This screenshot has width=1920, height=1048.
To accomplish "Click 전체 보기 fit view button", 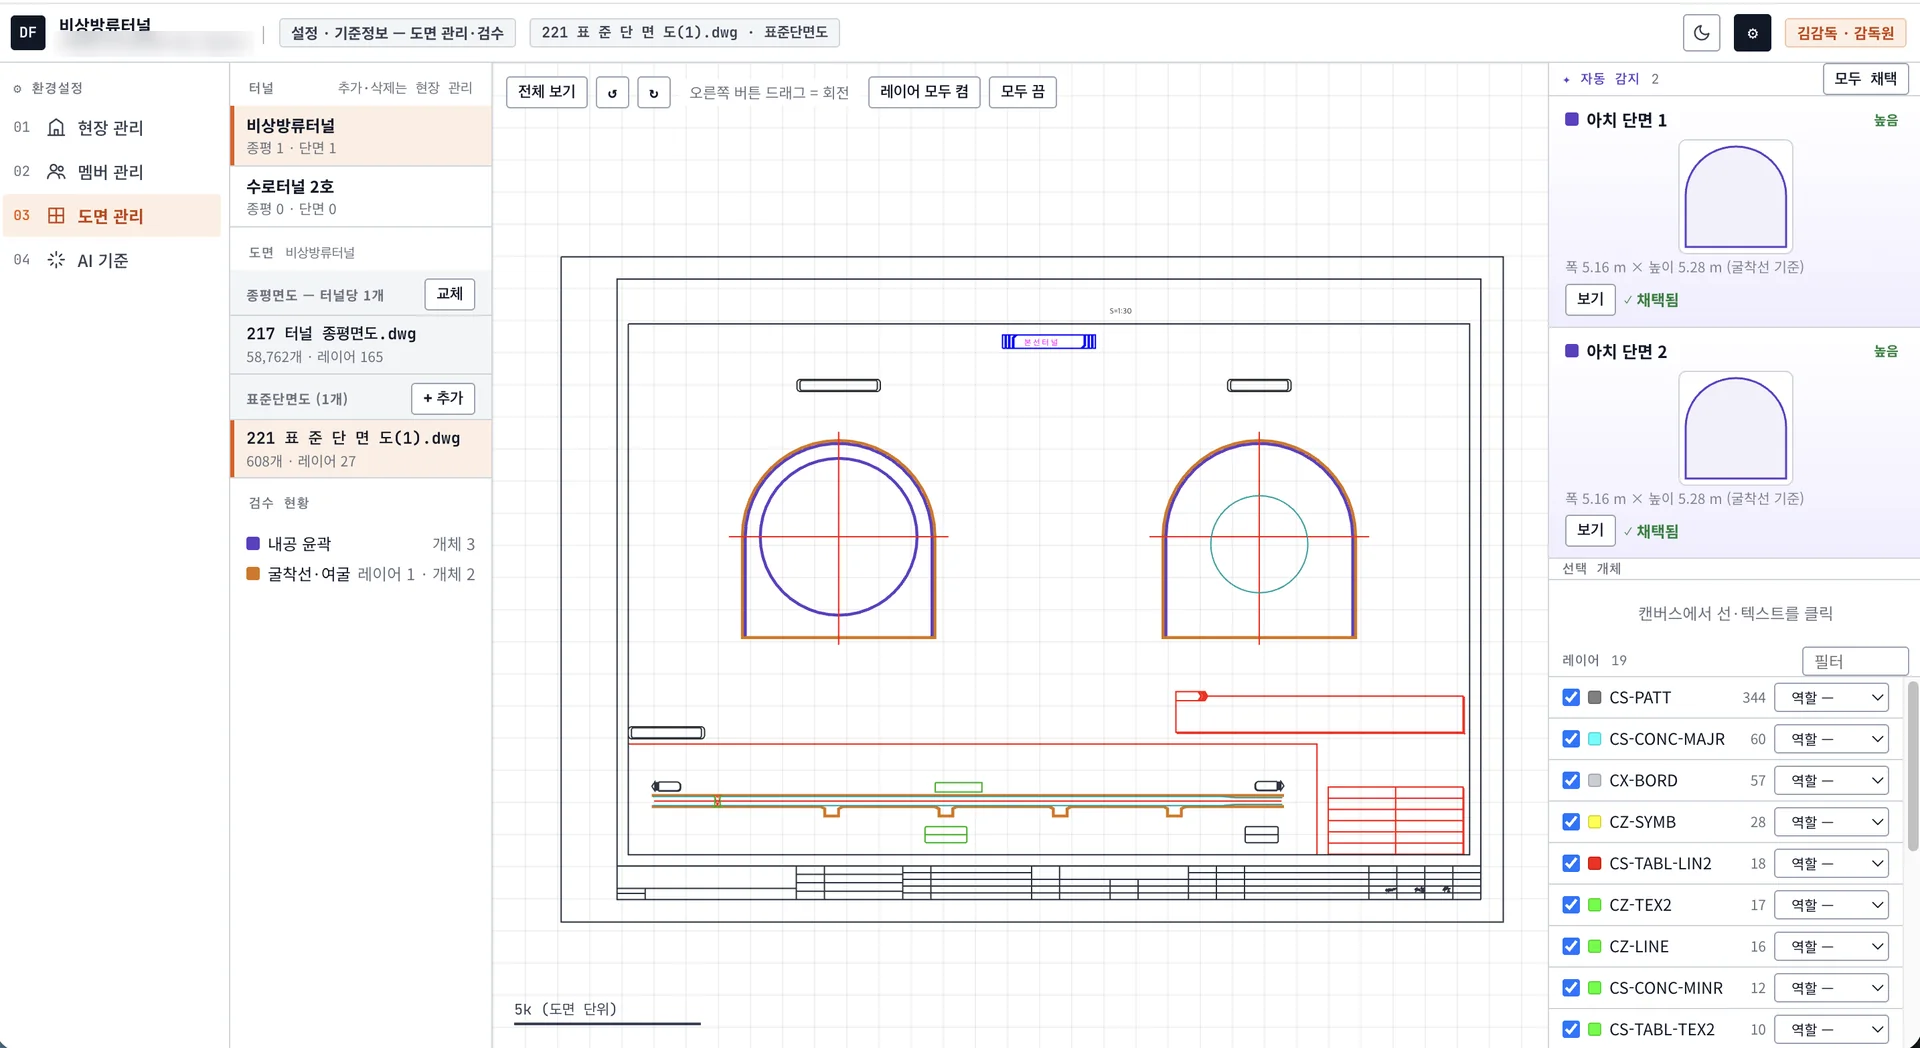I will [547, 92].
